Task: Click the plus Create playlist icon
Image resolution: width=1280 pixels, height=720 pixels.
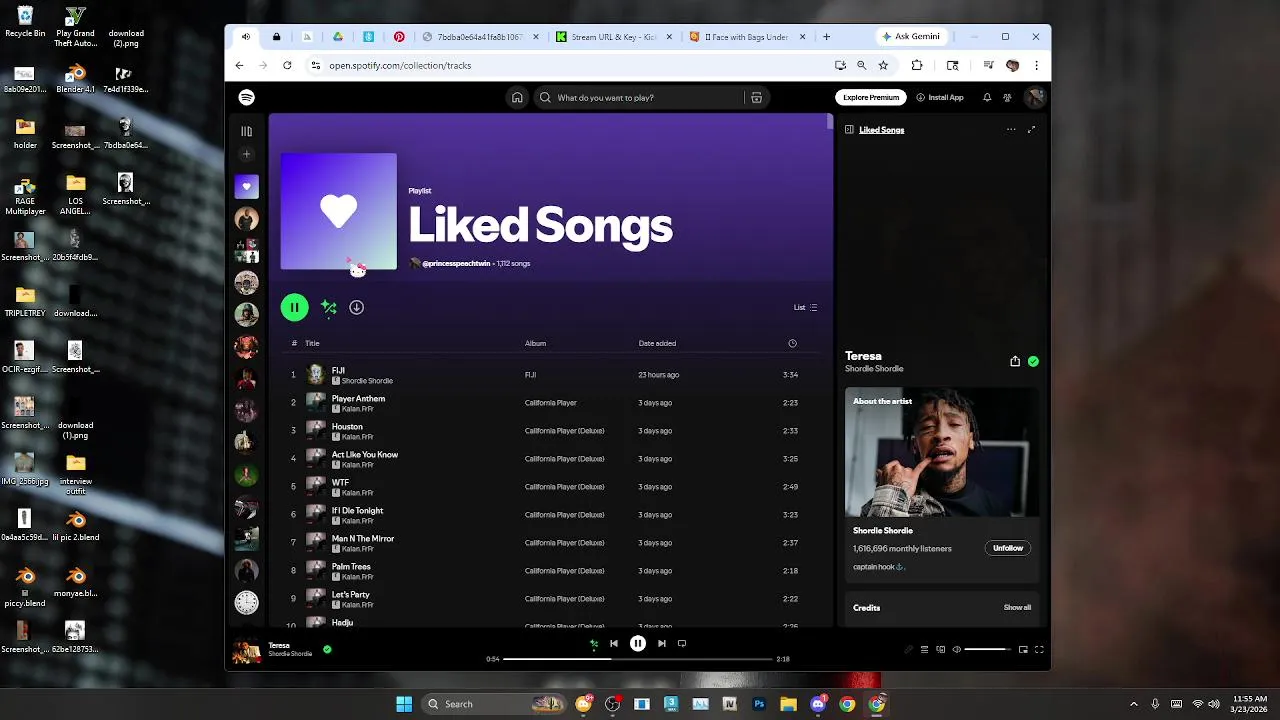Action: (x=246, y=154)
